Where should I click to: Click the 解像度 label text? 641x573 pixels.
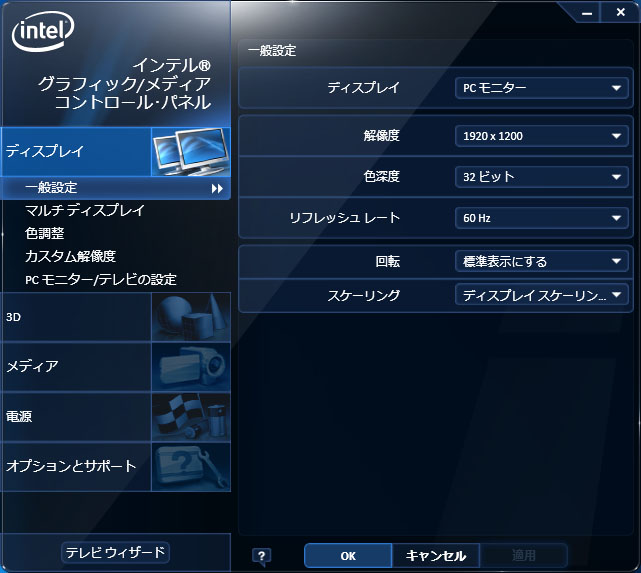click(x=381, y=136)
